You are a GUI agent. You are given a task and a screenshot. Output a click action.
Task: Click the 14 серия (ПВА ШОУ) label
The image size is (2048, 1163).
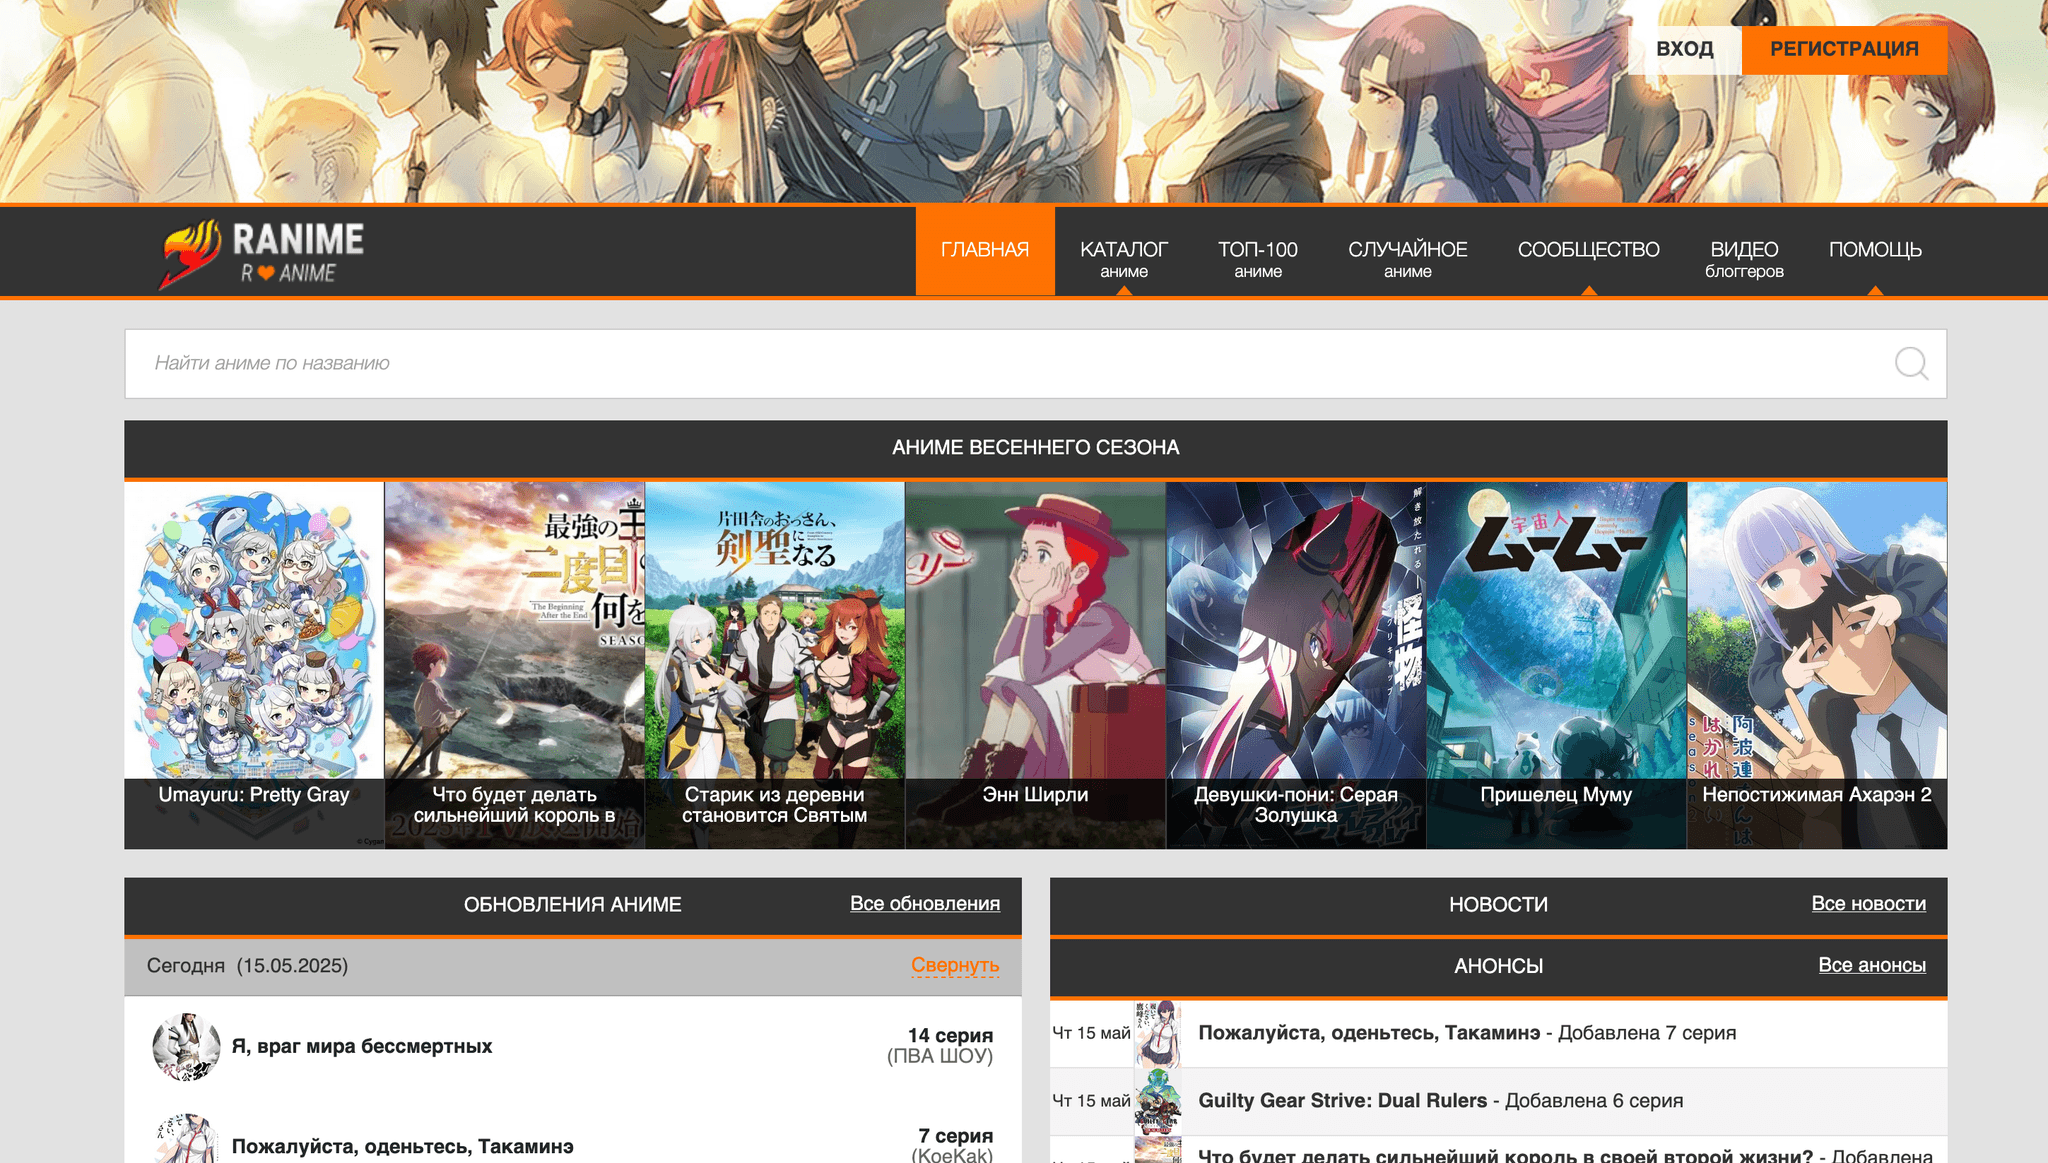pyautogui.click(x=940, y=1046)
